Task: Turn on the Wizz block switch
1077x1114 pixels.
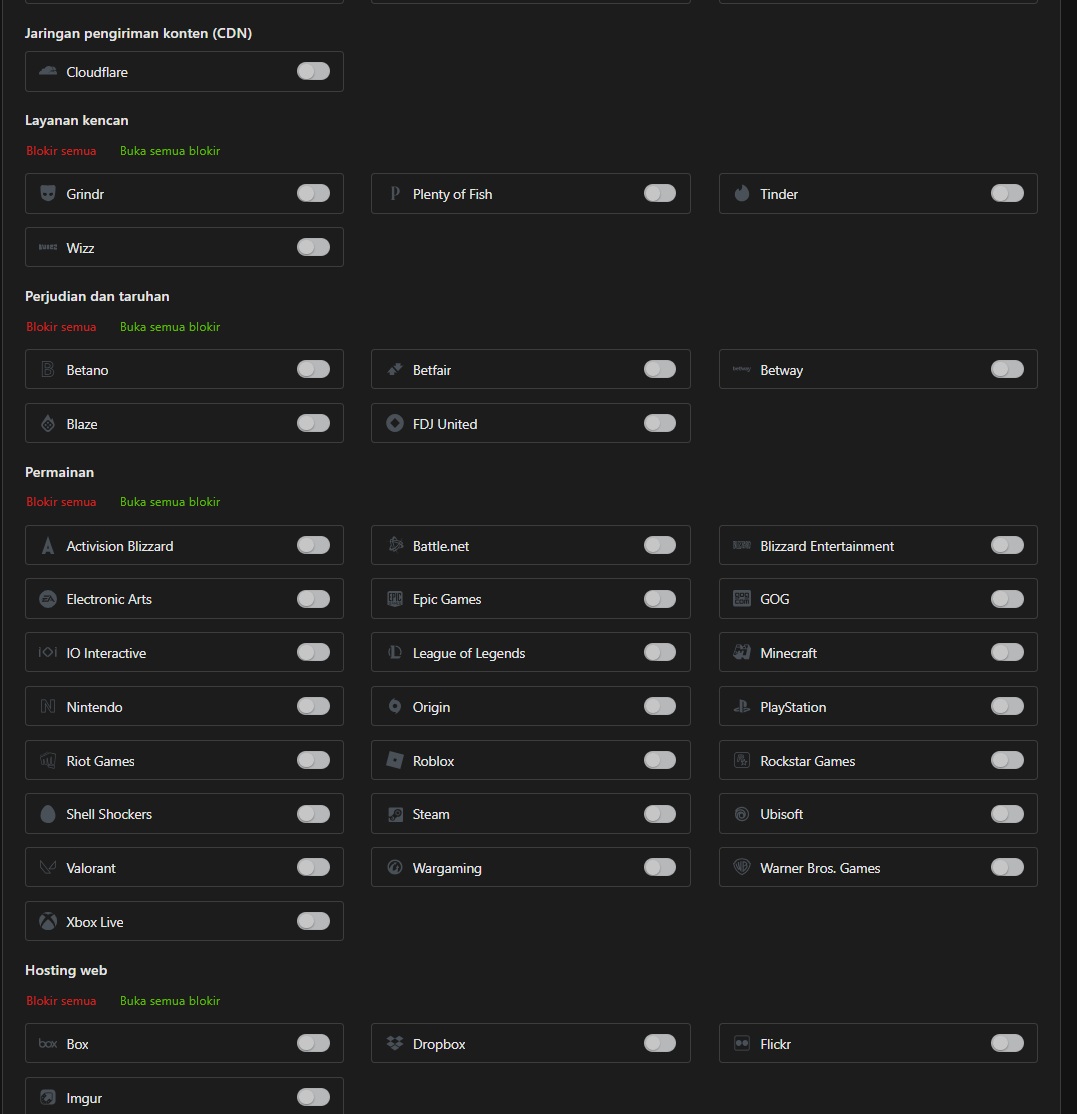Action: click(313, 247)
